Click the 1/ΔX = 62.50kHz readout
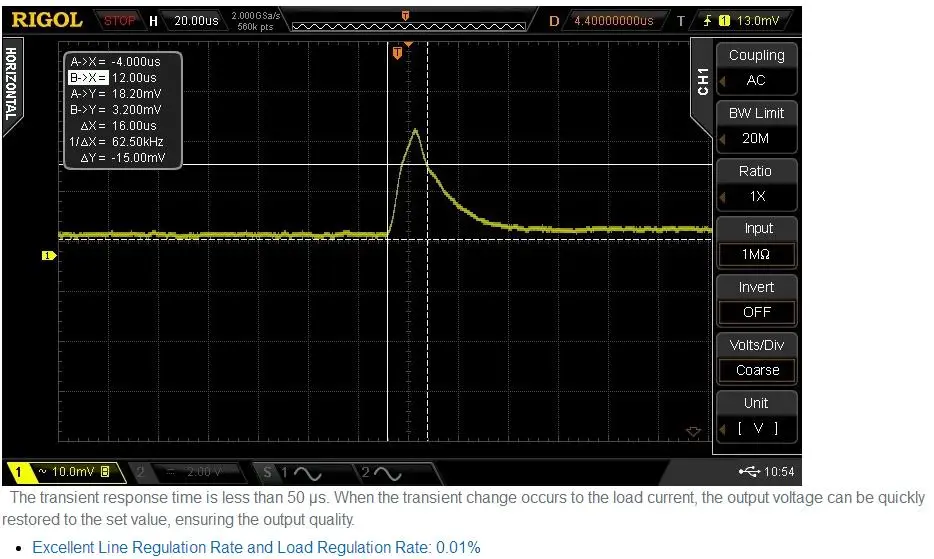 tap(116, 142)
